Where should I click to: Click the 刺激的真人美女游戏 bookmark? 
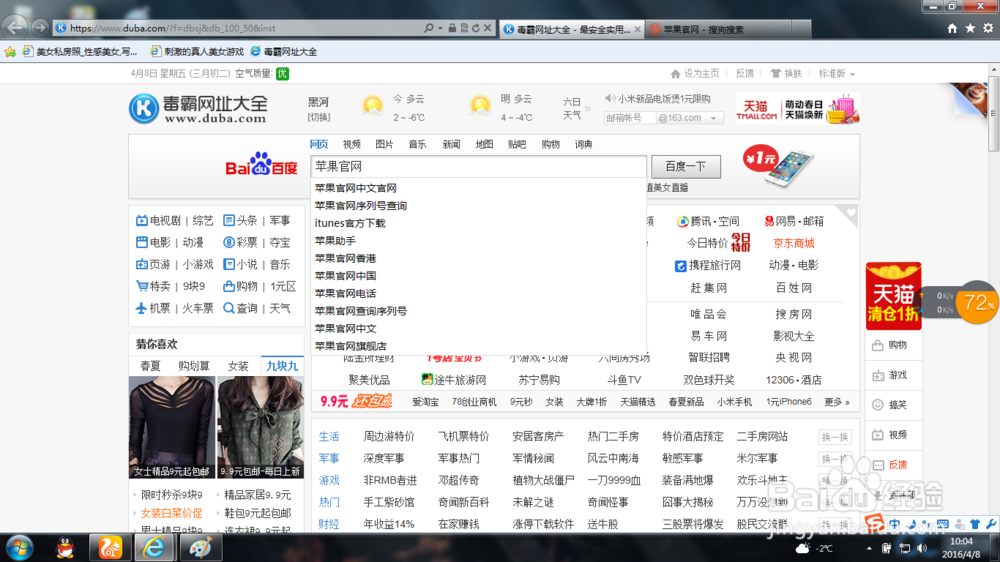[197, 52]
